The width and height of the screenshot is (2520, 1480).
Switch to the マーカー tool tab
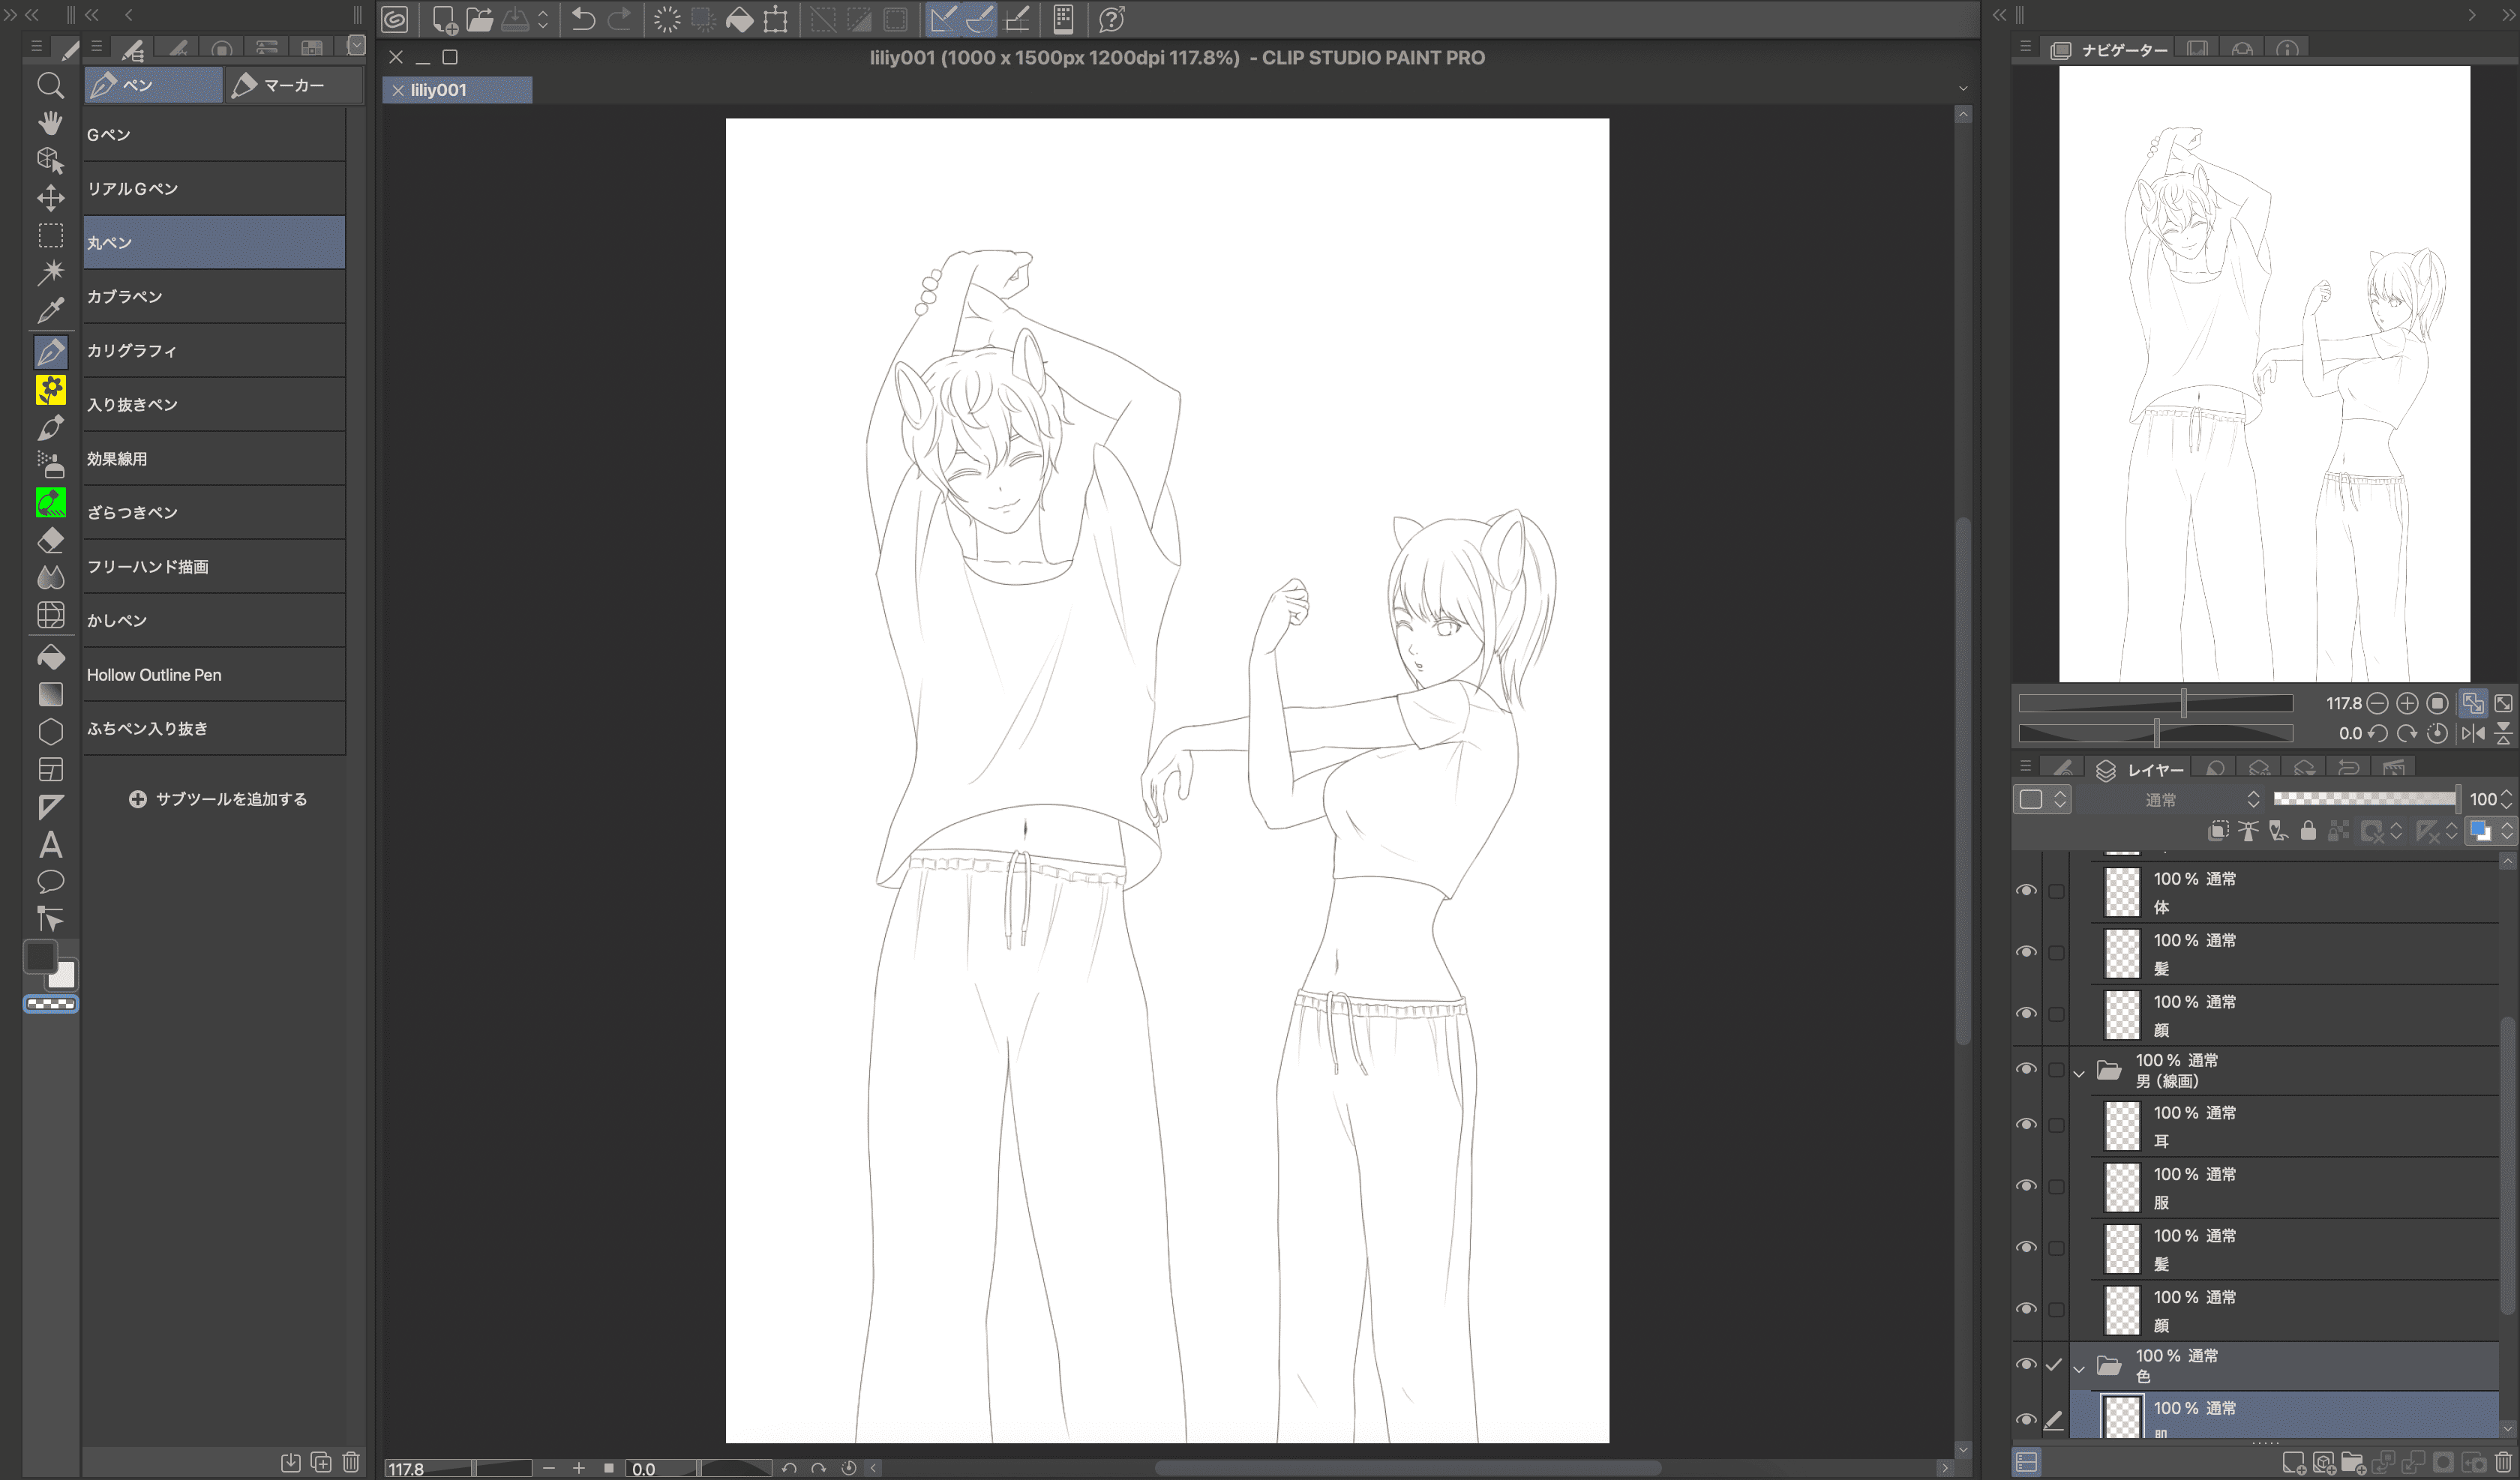(293, 85)
